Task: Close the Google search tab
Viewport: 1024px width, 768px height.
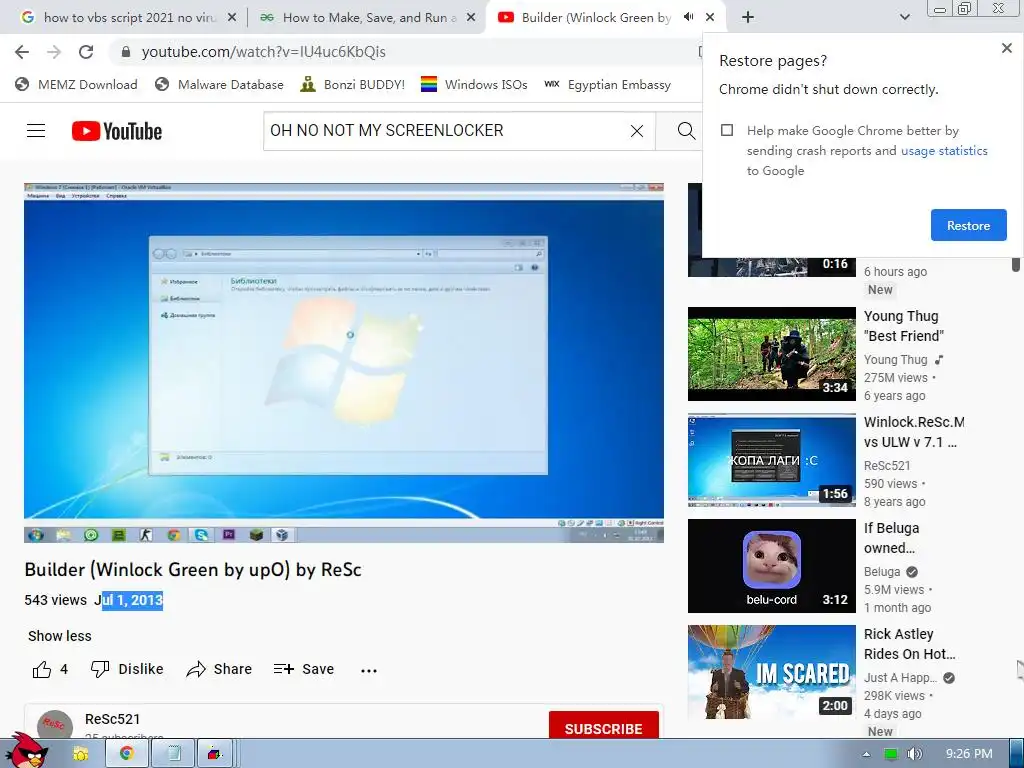Action: 231,18
